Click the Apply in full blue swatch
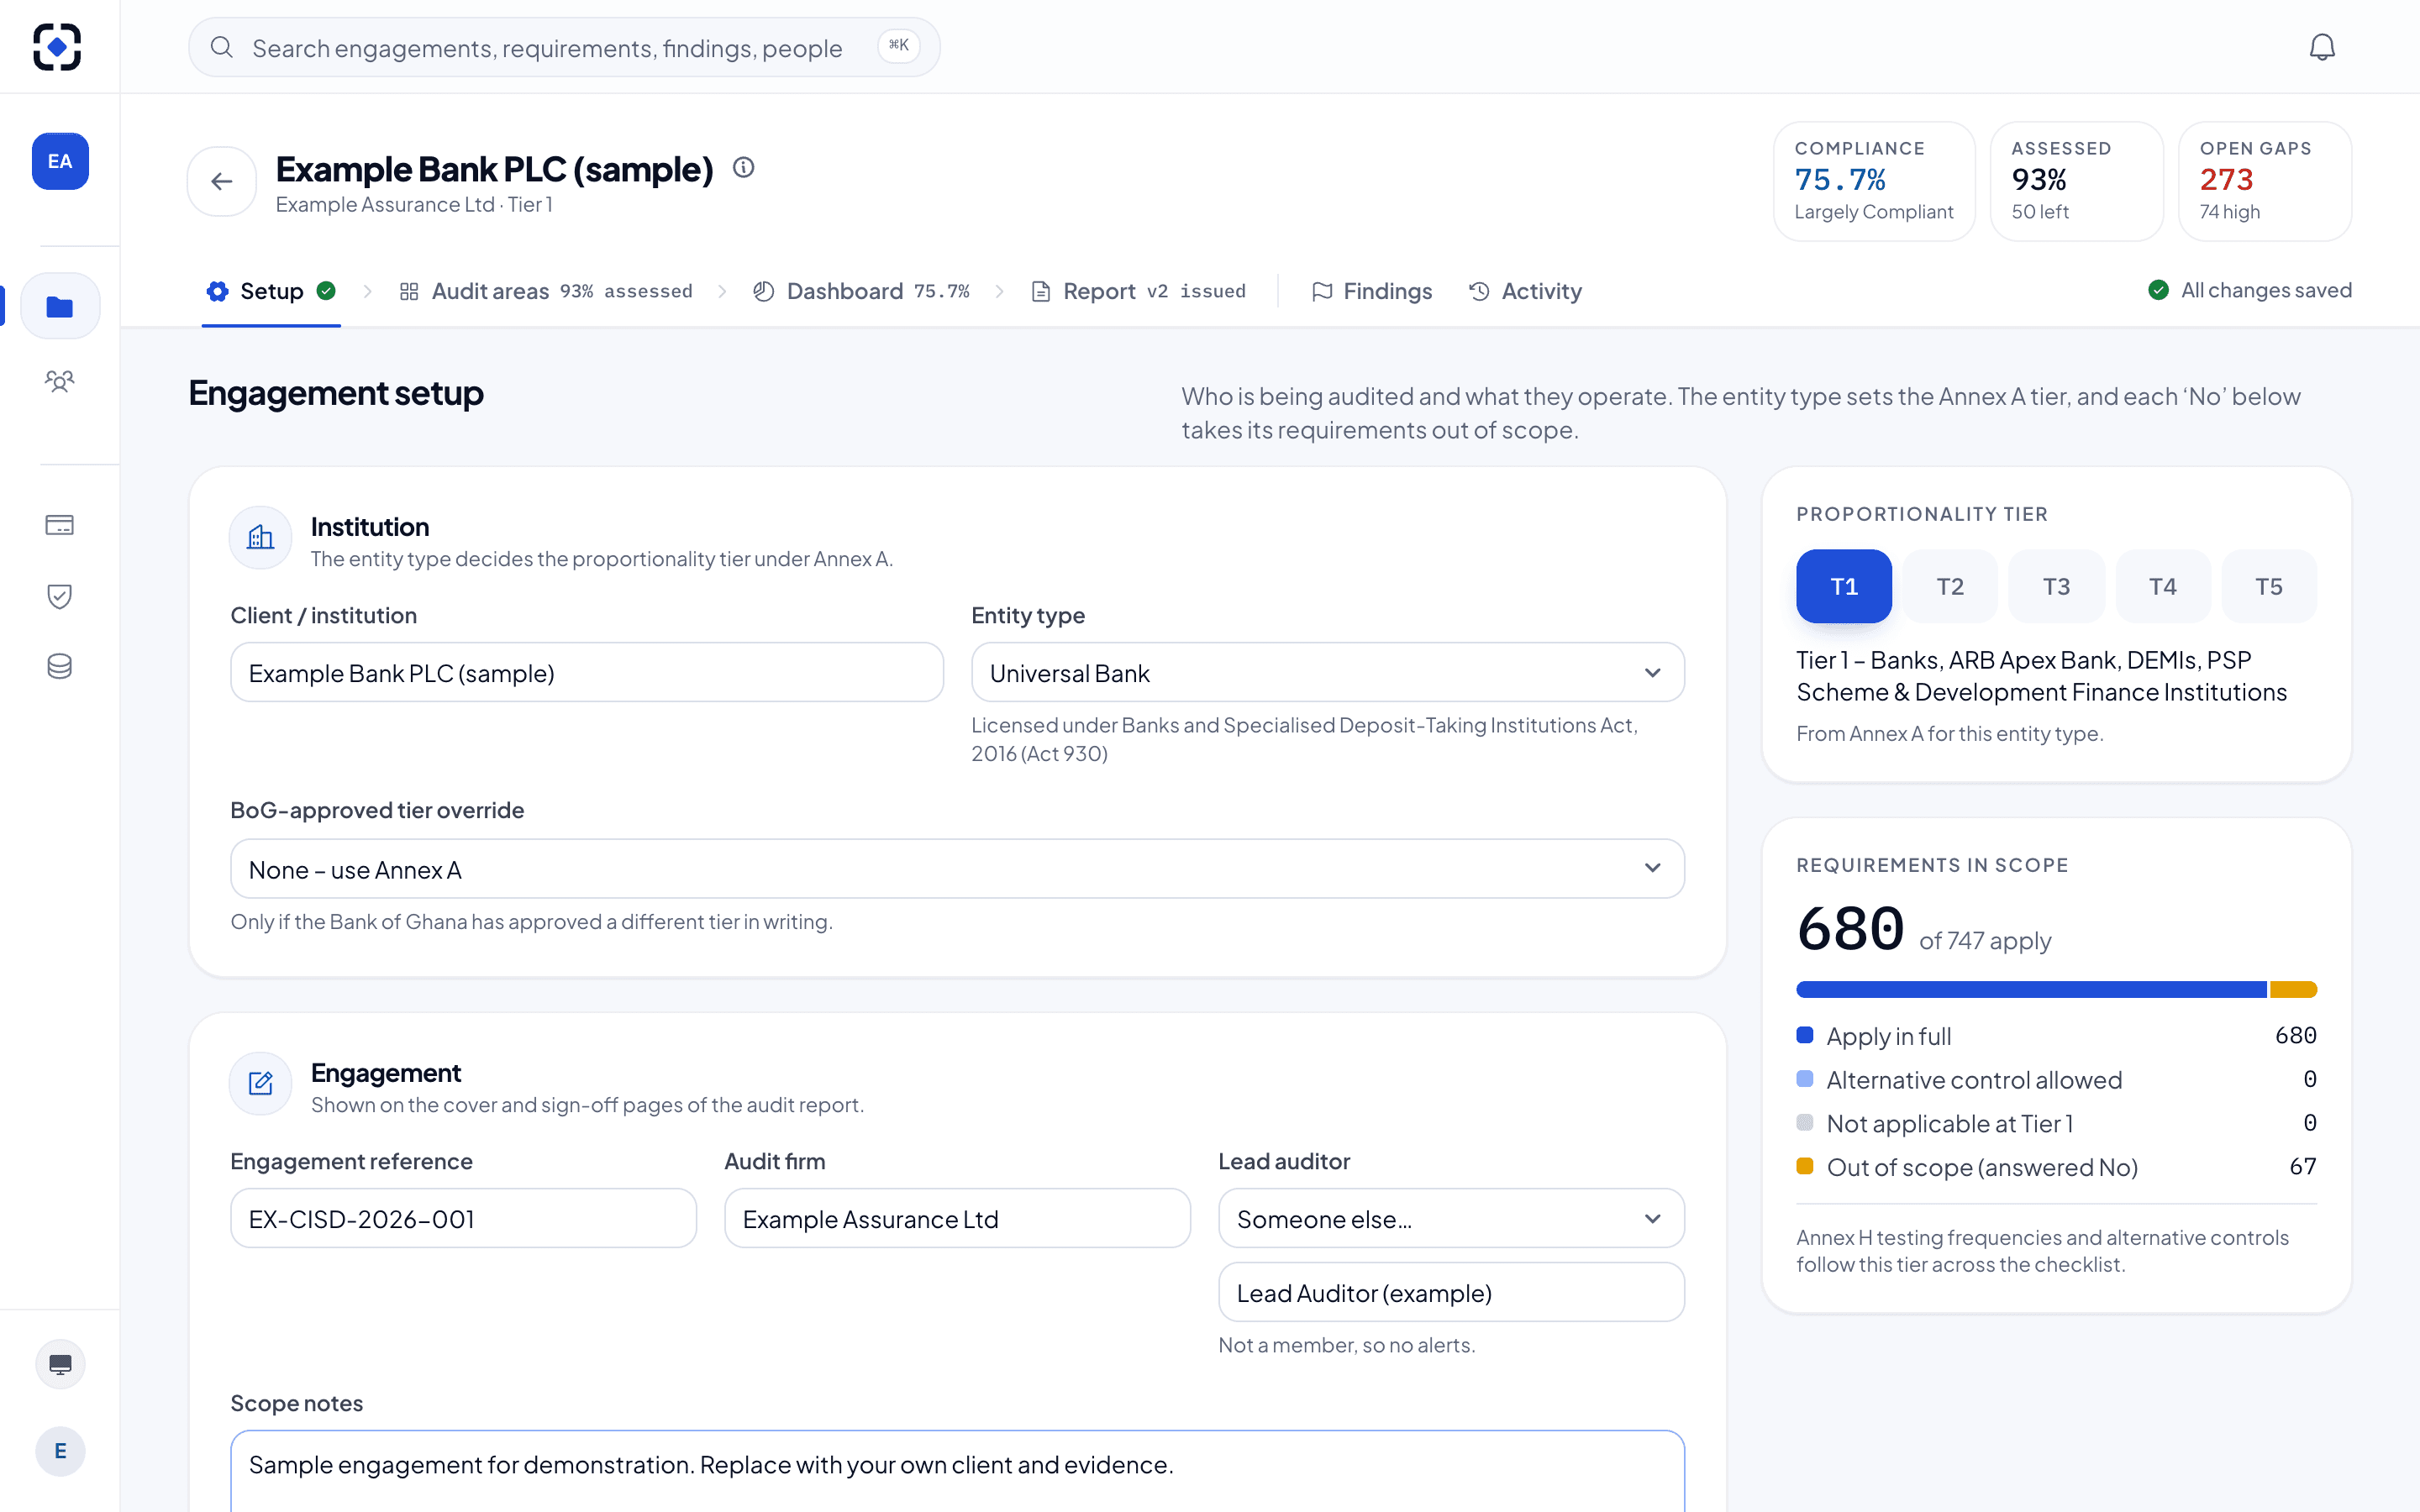The height and width of the screenshot is (1512, 2420). pyautogui.click(x=1805, y=1035)
